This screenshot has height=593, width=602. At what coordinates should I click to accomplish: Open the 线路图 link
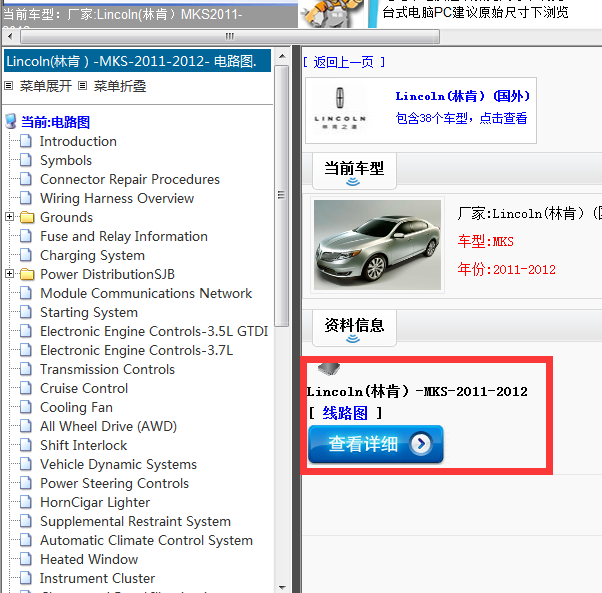tap(345, 413)
